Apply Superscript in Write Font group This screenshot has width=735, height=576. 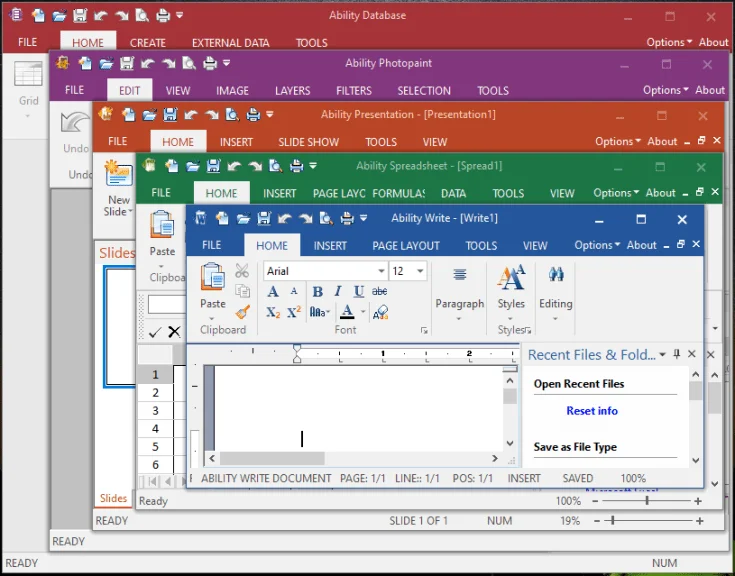[x=294, y=312]
